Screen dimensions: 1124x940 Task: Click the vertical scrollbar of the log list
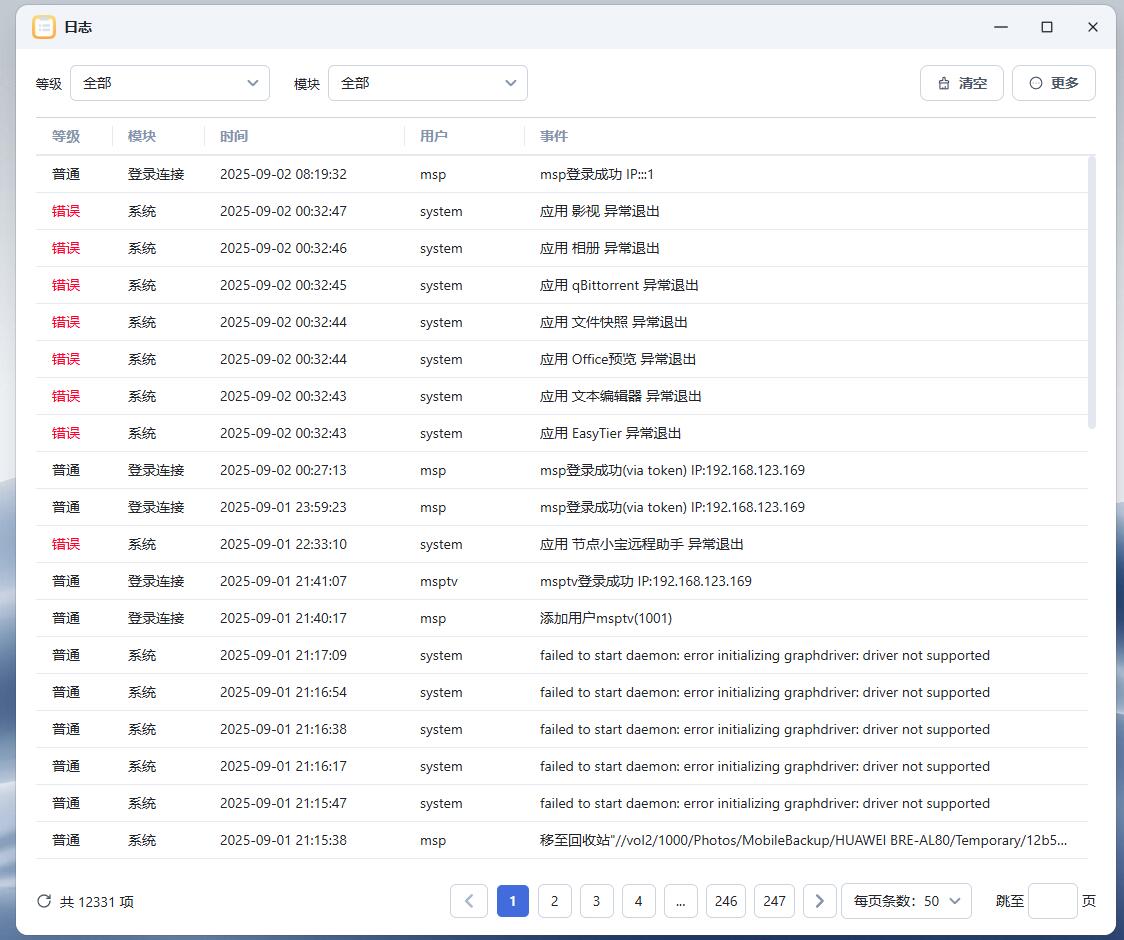click(x=1091, y=292)
